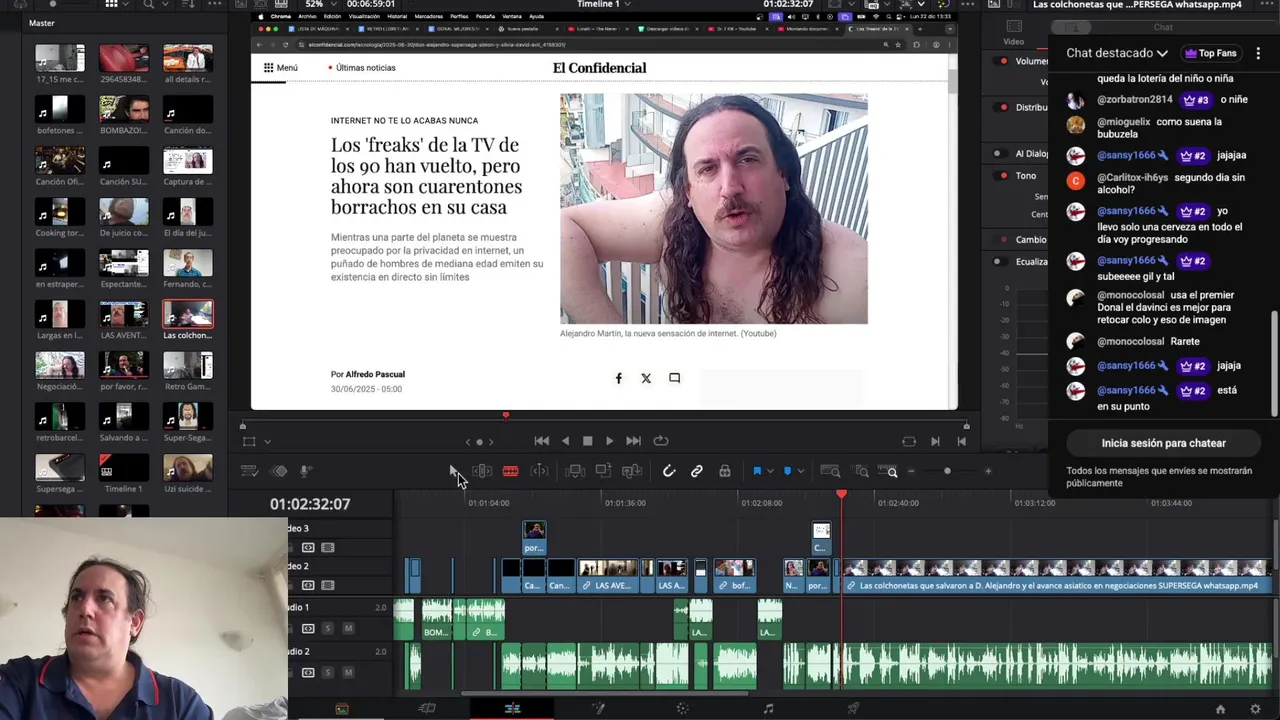
Task: Open the chat three-dot options menu
Action: click(1258, 53)
